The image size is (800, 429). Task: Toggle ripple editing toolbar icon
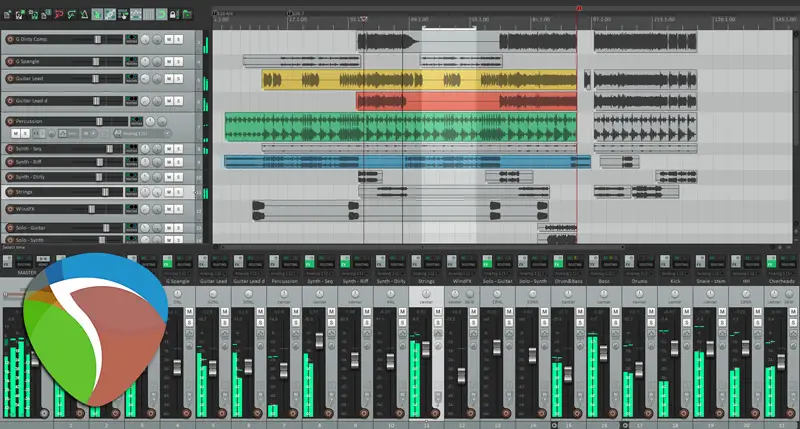tap(122, 14)
